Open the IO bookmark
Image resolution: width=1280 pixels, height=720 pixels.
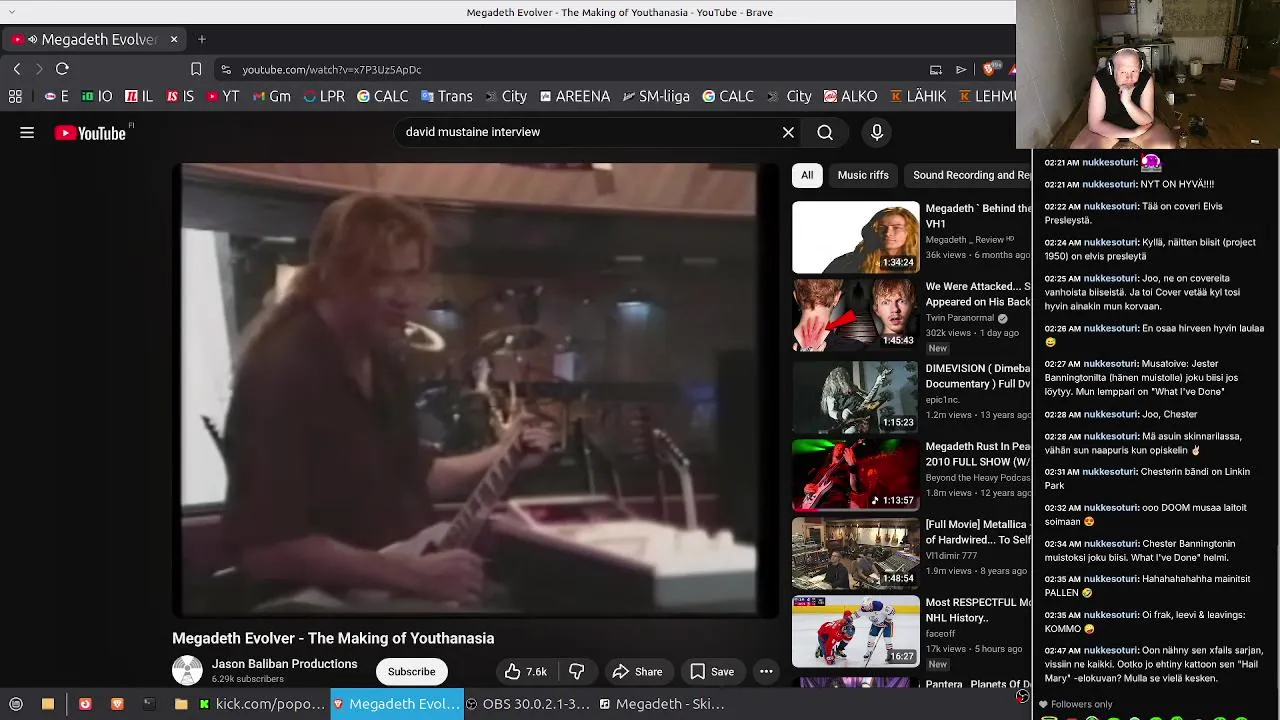[x=97, y=97]
